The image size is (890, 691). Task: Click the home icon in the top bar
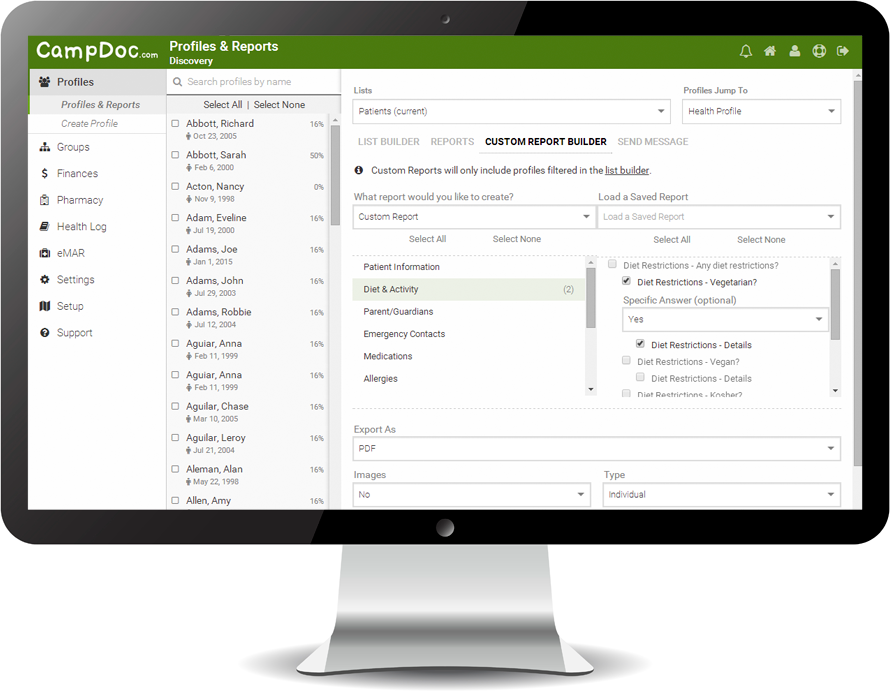pyautogui.click(x=770, y=48)
